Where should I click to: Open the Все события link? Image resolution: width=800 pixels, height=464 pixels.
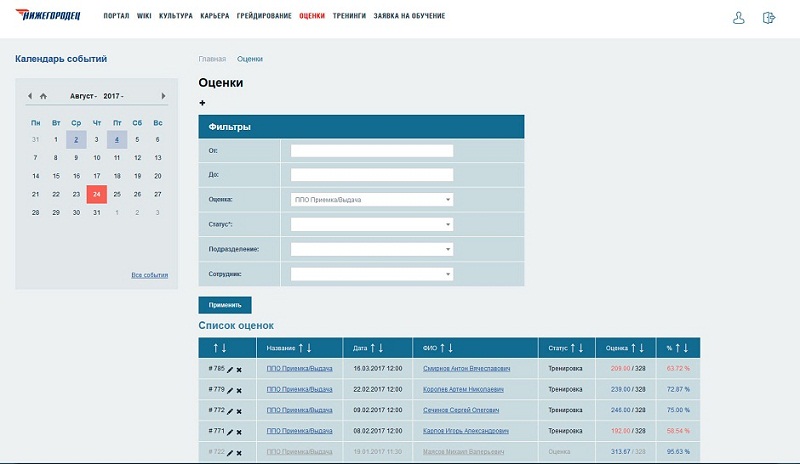[x=149, y=275]
